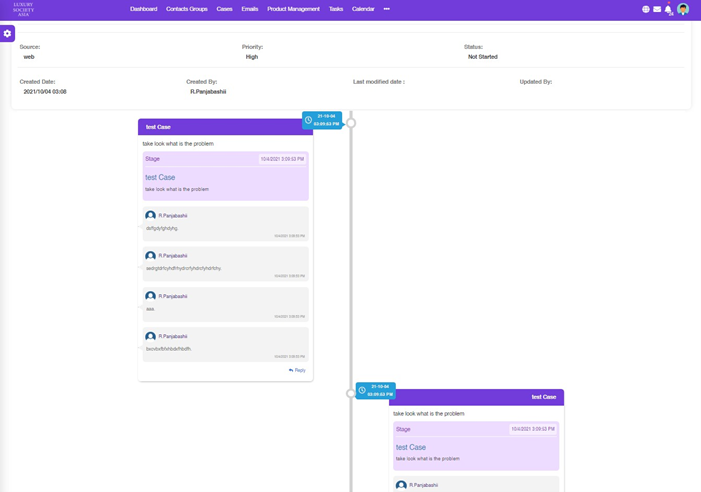The width and height of the screenshot is (701, 492).
Task: Open the notifications bell
Action: click(668, 9)
